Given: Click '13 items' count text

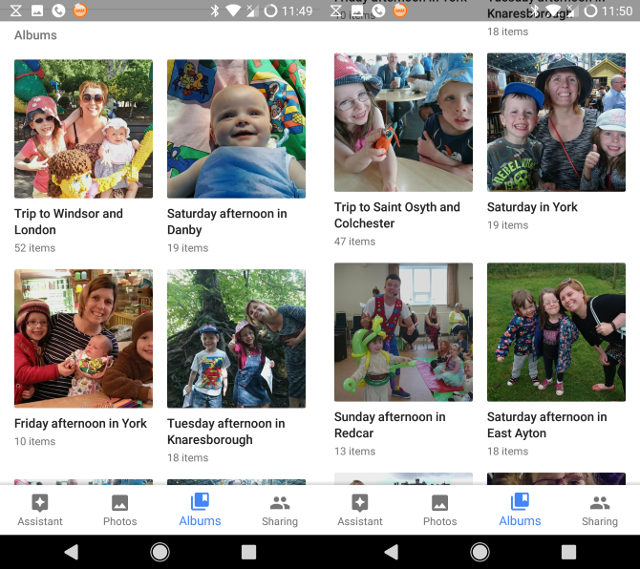Looking at the screenshot, I should pyautogui.click(x=355, y=451).
